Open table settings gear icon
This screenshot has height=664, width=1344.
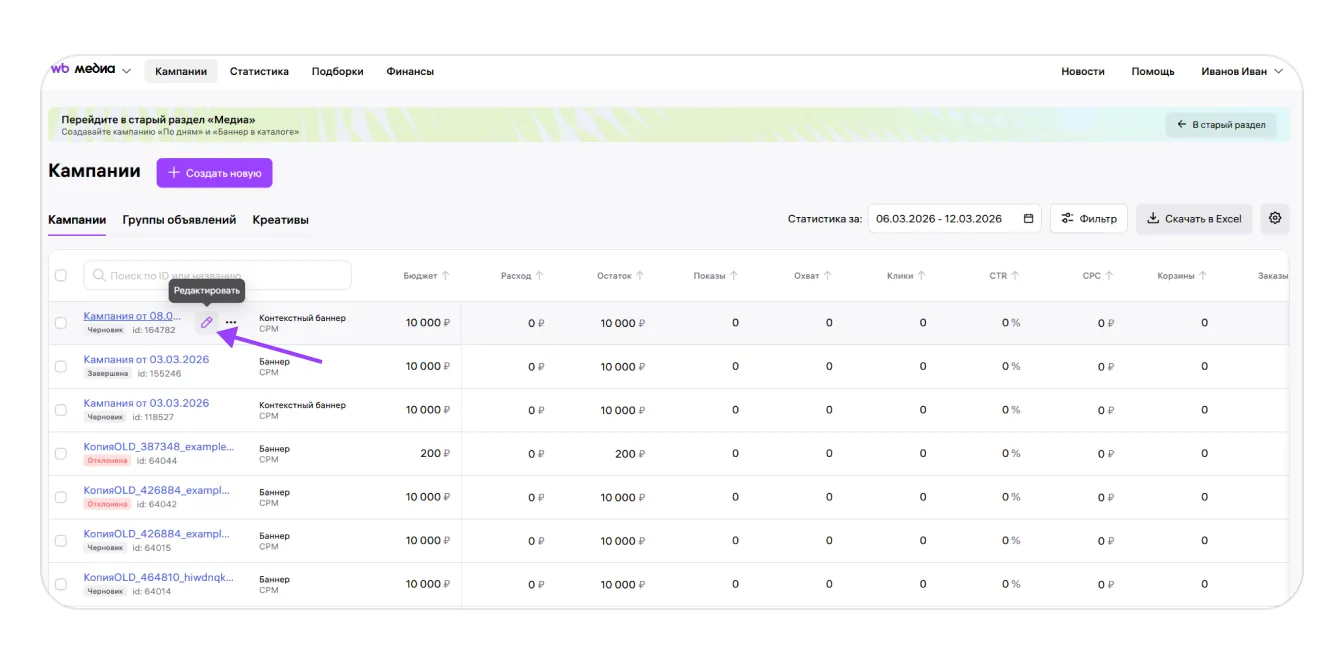coord(1275,218)
